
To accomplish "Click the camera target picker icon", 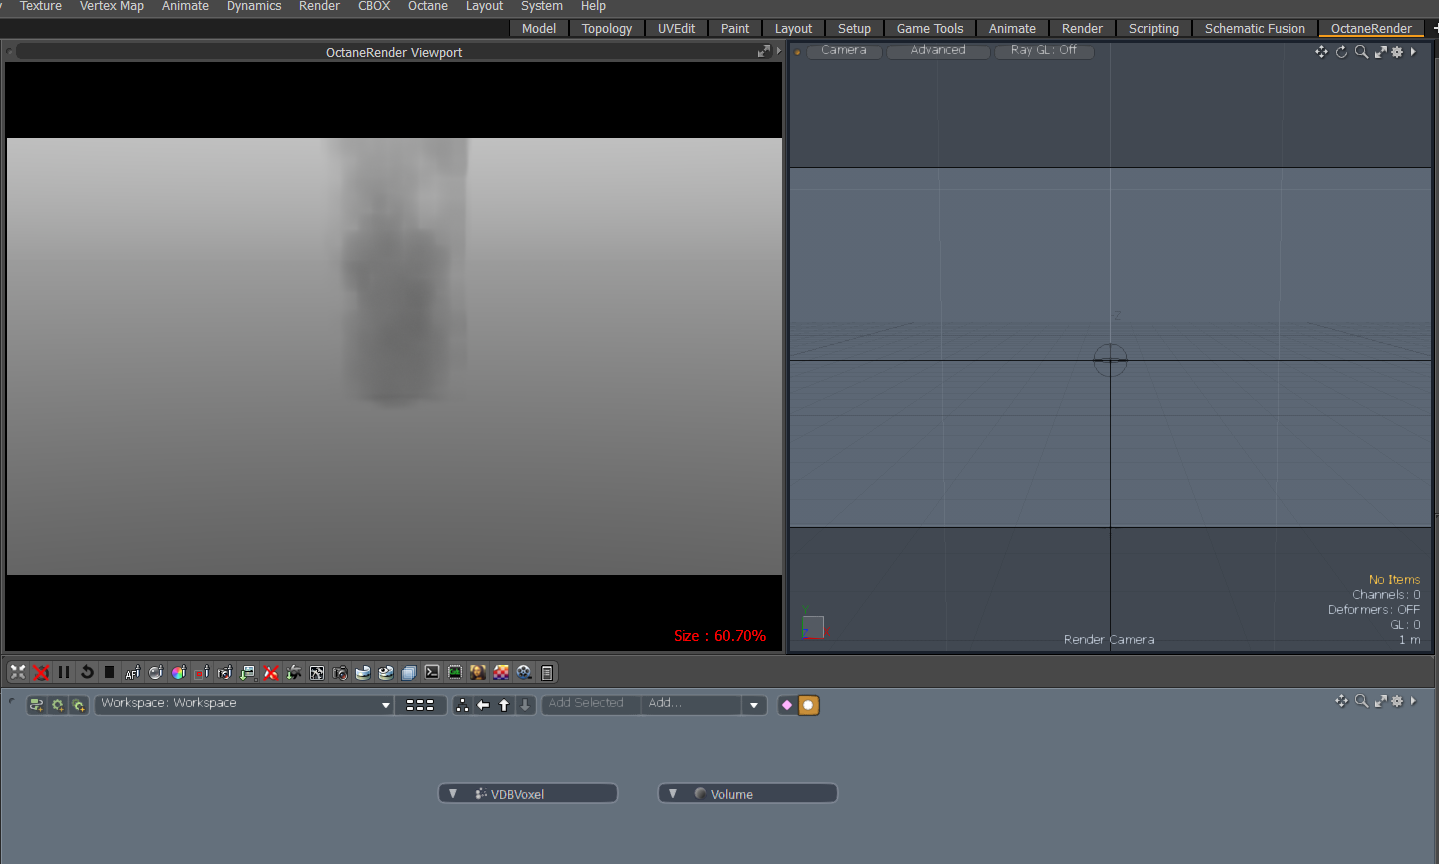I will click(225, 673).
